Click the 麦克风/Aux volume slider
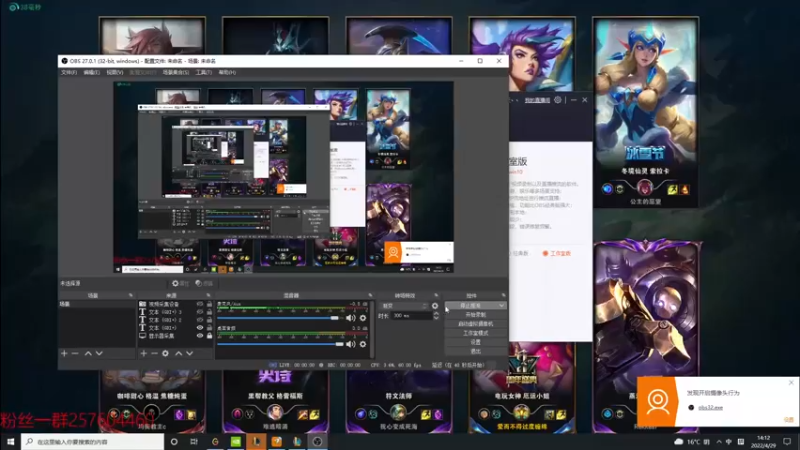 pos(280,318)
